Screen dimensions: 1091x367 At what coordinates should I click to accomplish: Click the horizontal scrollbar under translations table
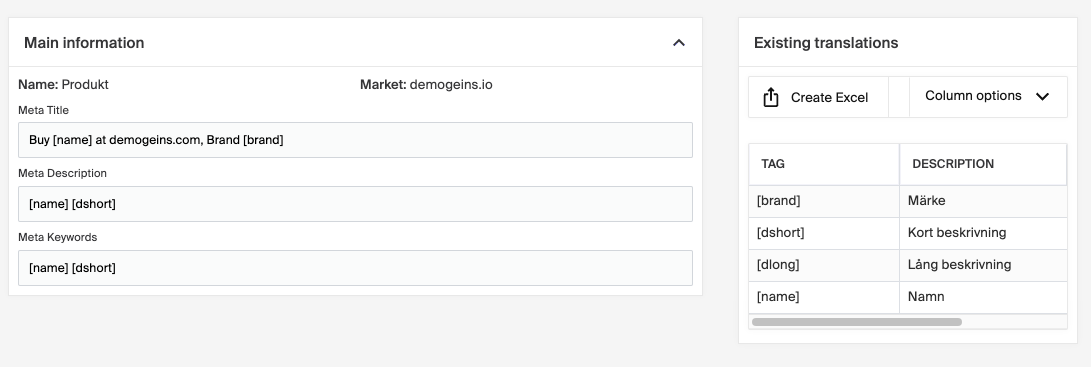[857, 322]
